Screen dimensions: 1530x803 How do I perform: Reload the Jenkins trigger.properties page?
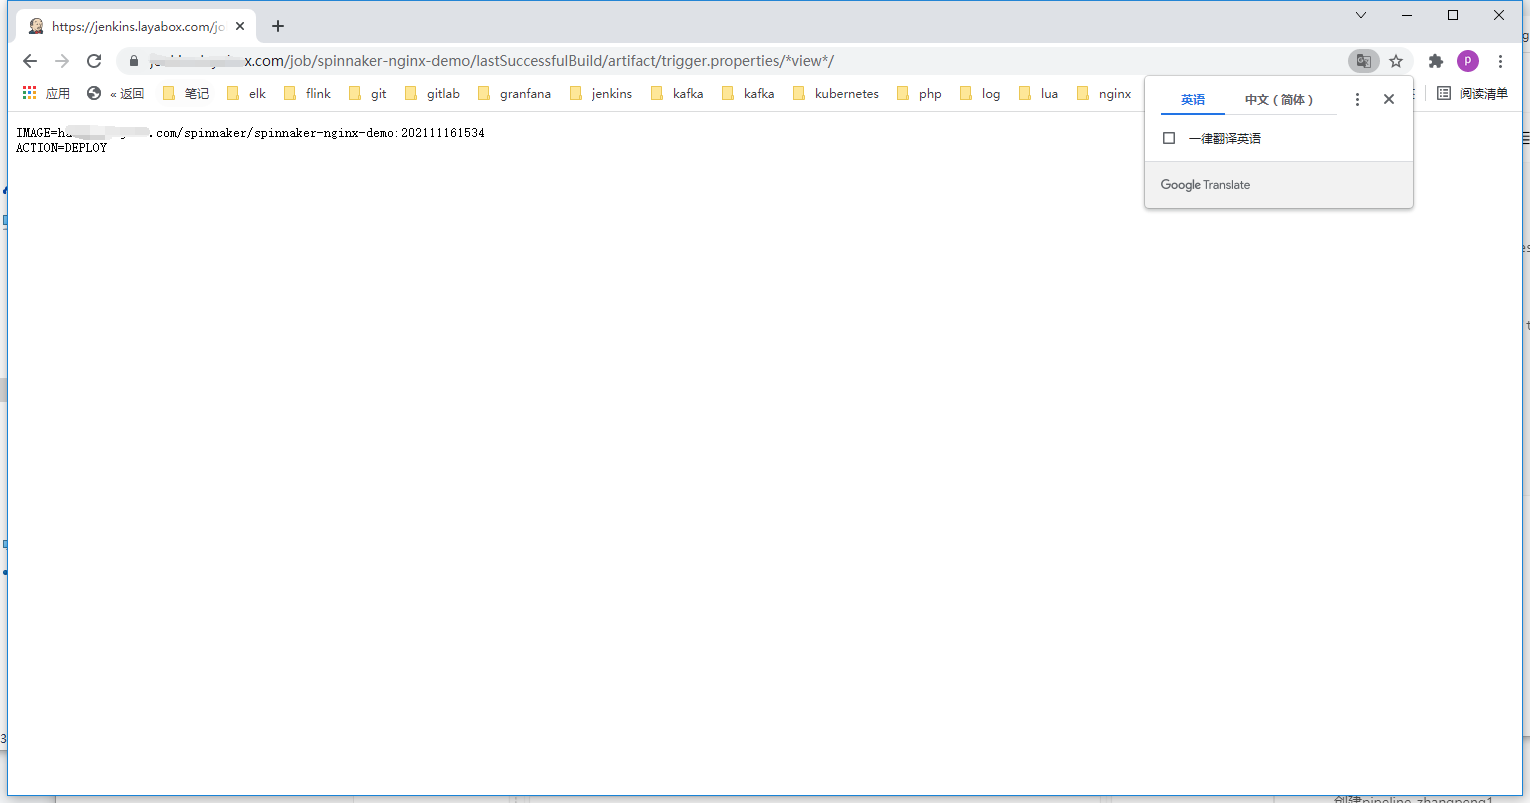pos(94,61)
